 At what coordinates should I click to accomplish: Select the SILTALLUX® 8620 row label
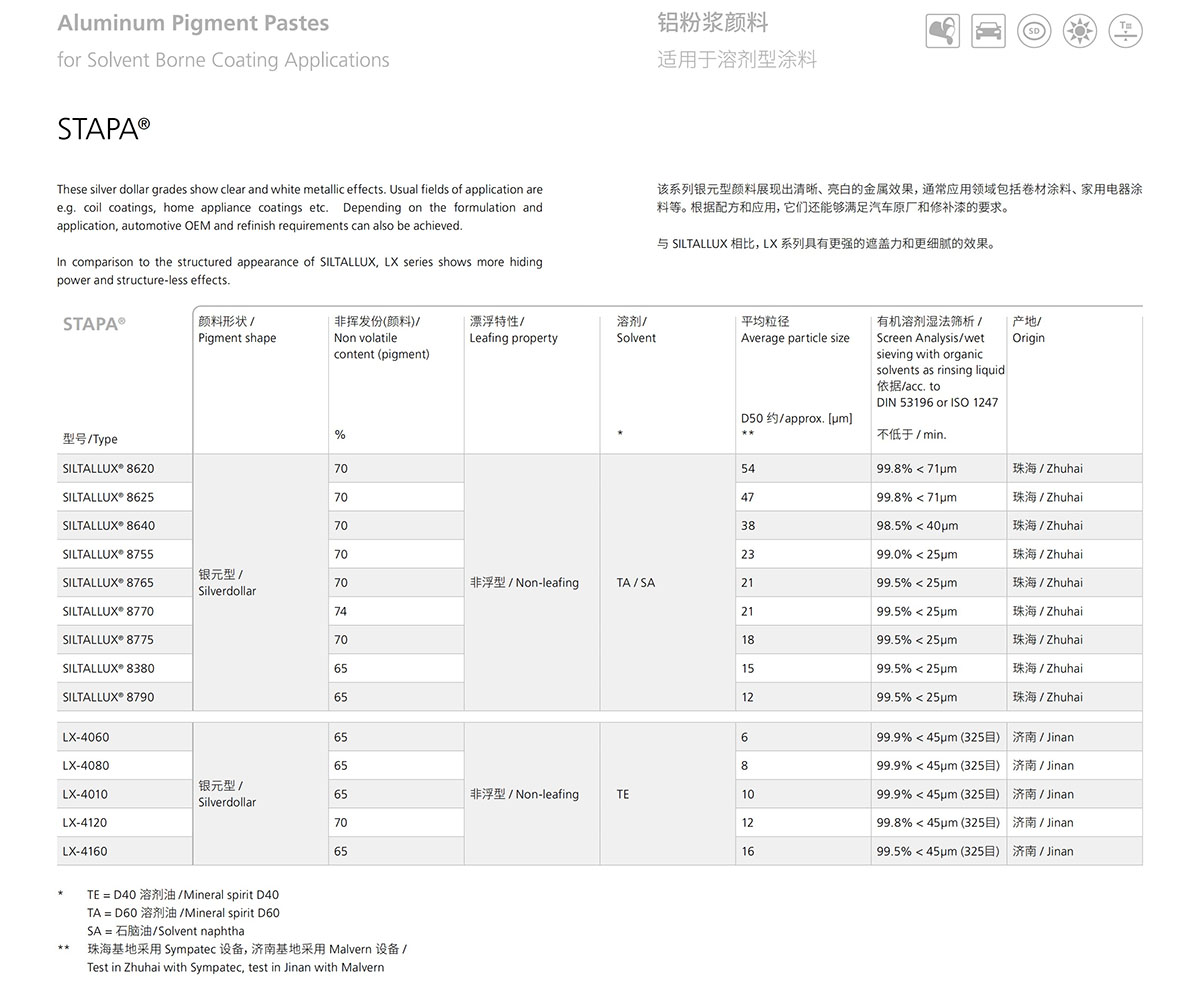(x=109, y=468)
